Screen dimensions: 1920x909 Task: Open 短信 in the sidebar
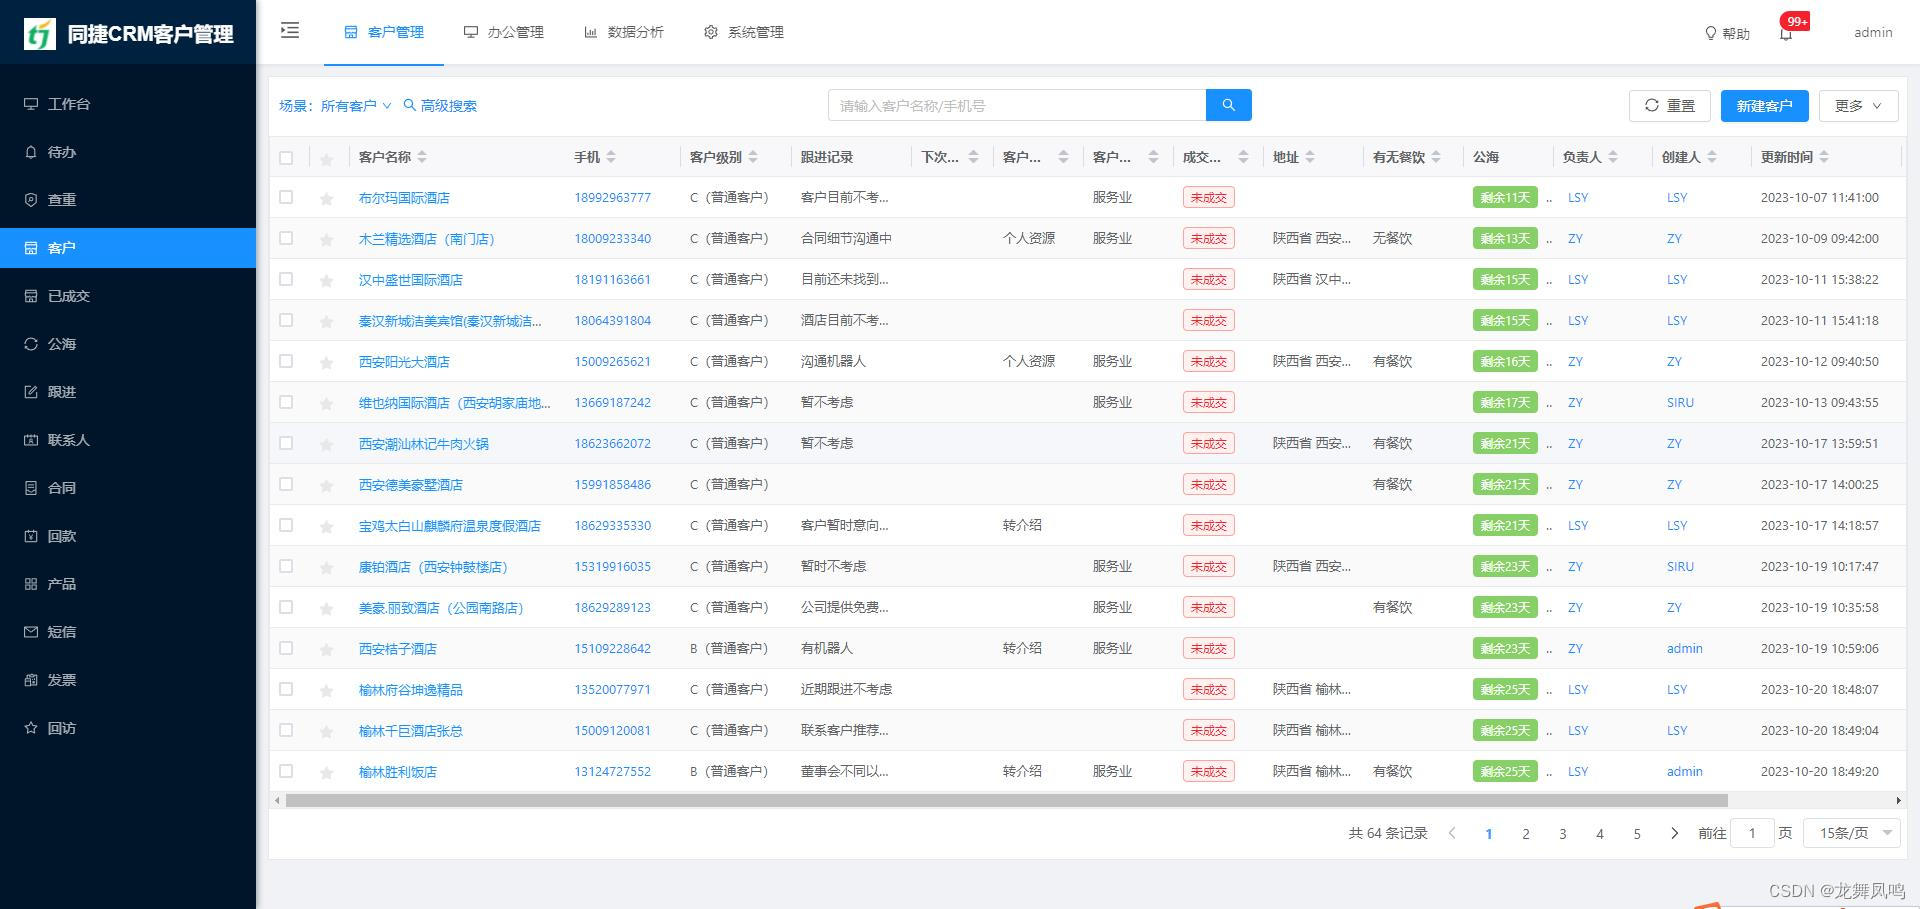[128, 632]
